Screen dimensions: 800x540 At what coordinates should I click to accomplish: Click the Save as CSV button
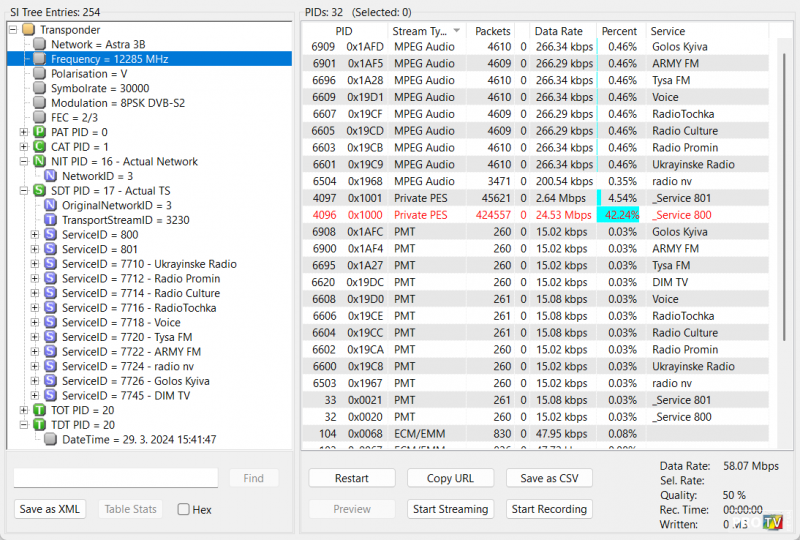point(549,478)
